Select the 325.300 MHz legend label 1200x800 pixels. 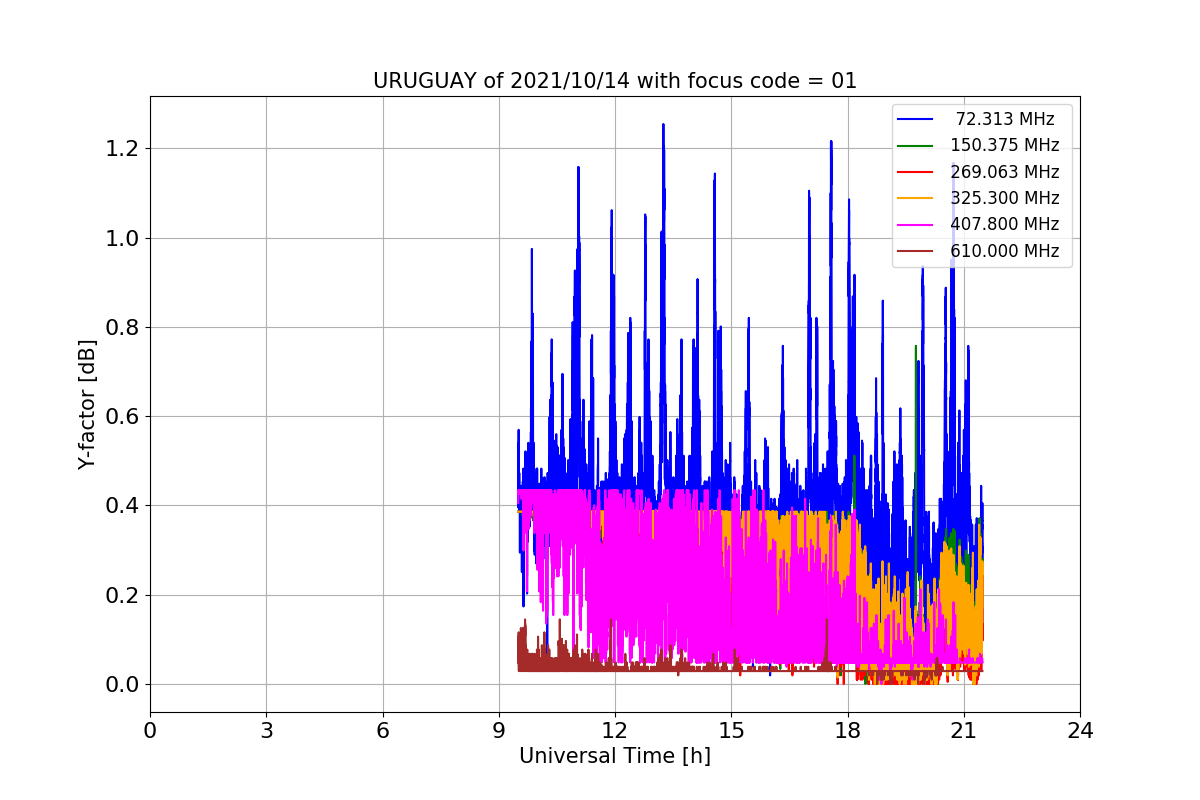1005,198
